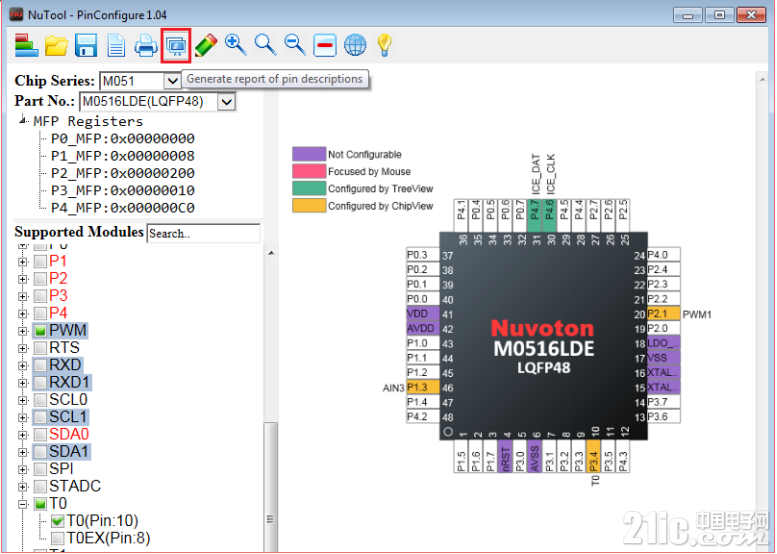Screen dimensions: 777x554
Task: Click the Not Configurable purple legend swatch
Action: (309, 154)
